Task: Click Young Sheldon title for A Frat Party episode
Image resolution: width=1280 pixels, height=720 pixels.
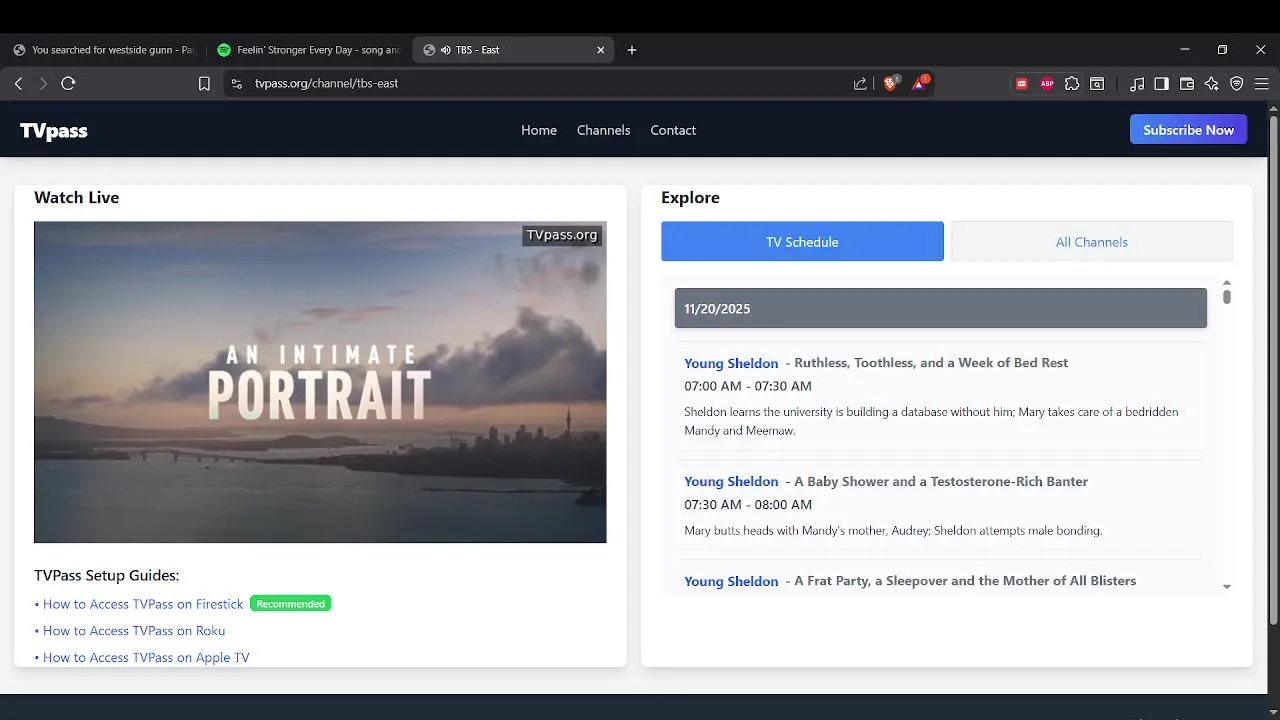Action: coord(731,581)
